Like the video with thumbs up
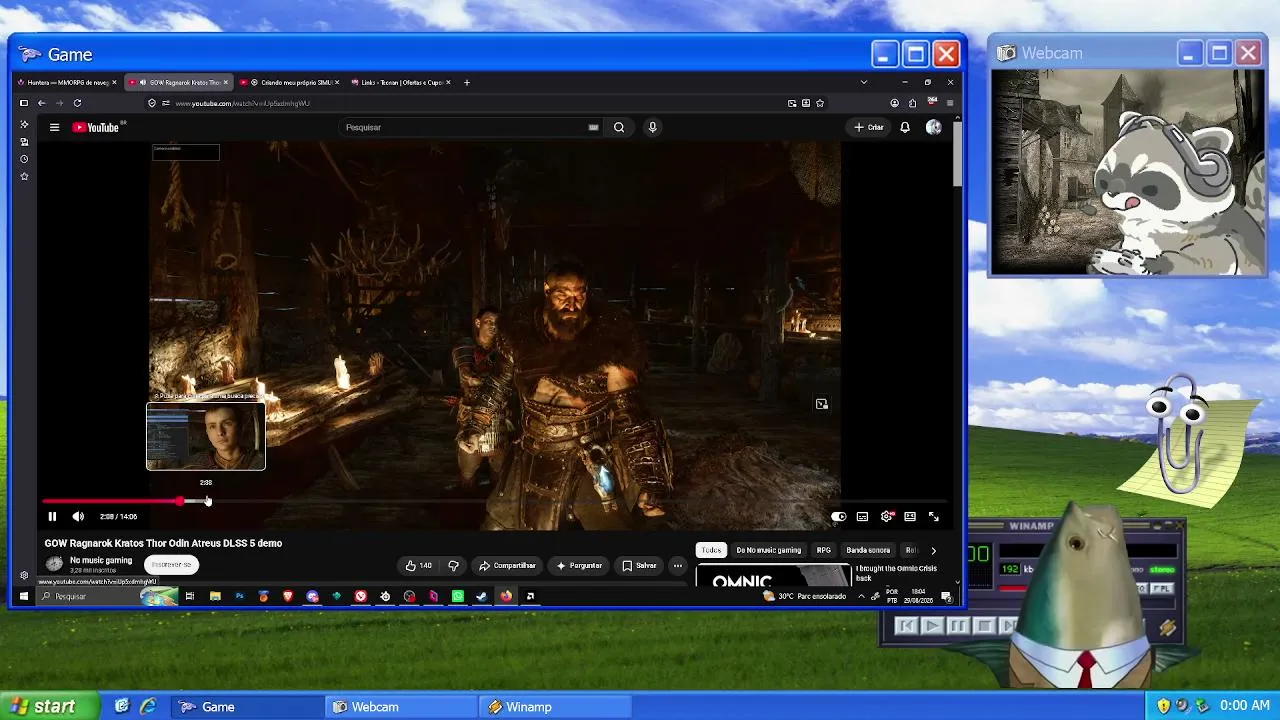The width and height of the screenshot is (1280, 720). click(418, 565)
